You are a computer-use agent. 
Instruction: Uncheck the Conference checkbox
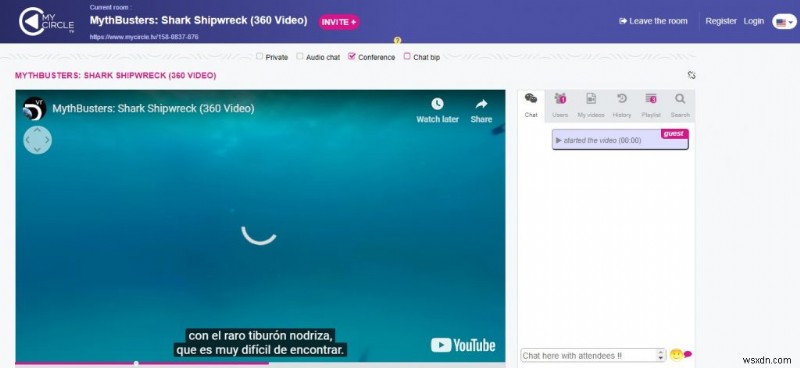tap(352, 56)
